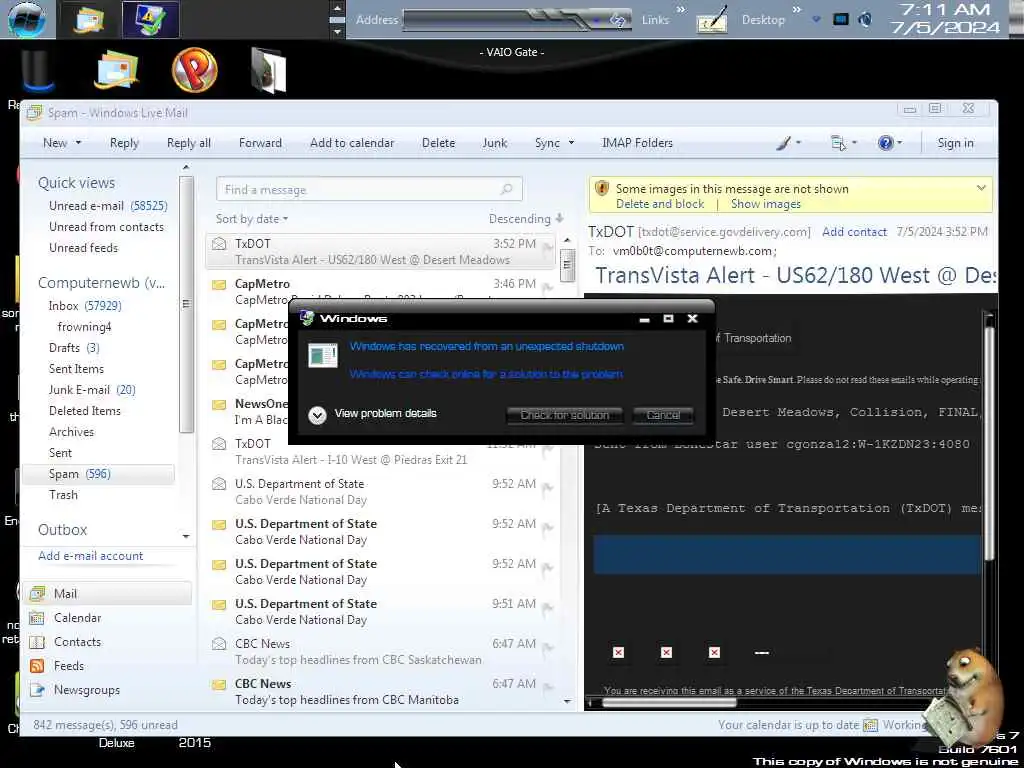Expand the Links toolbar chevron

click(680, 10)
